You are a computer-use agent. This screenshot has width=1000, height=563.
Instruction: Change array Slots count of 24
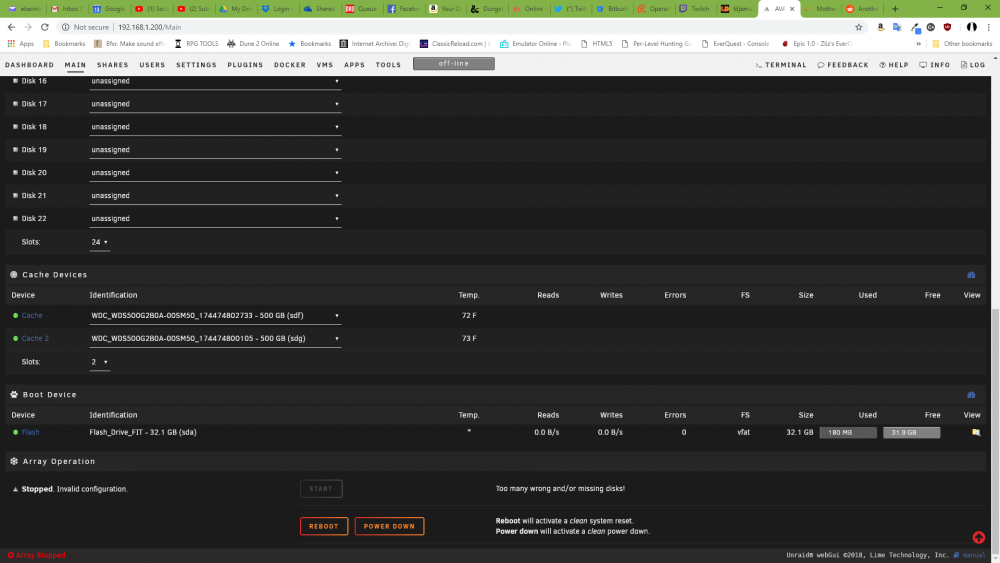[x=99, y=242]
